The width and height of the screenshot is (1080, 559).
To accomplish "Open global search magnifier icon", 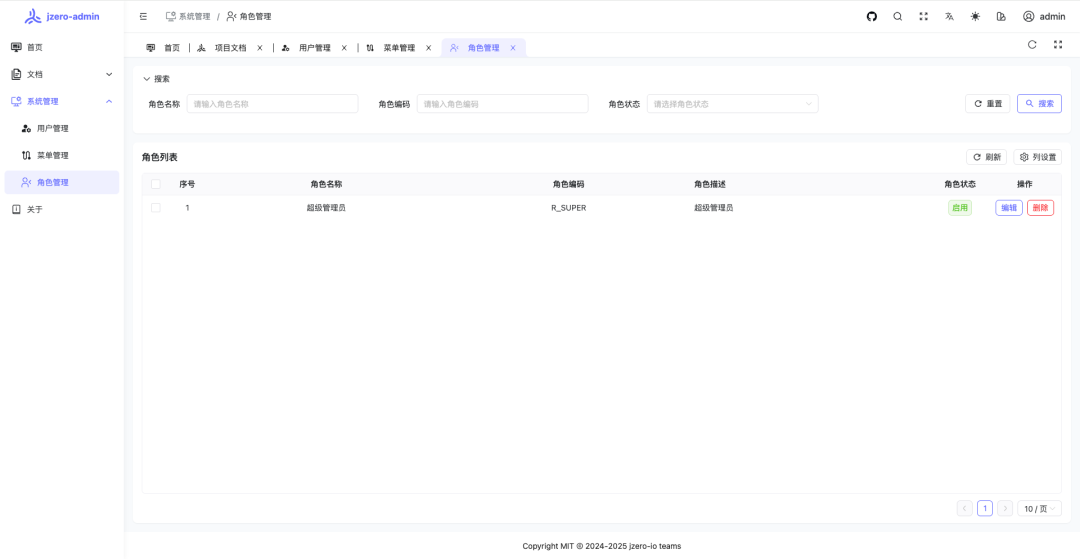I will [897, 17].
